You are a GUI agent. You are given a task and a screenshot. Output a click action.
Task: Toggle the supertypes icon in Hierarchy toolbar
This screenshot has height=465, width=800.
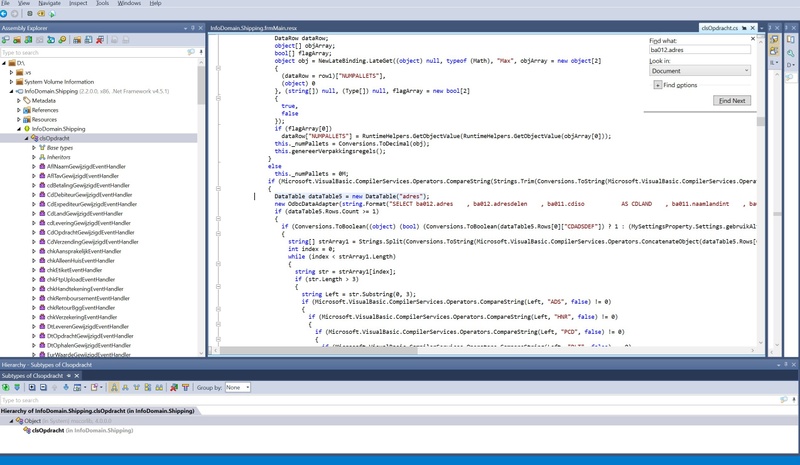136,387
